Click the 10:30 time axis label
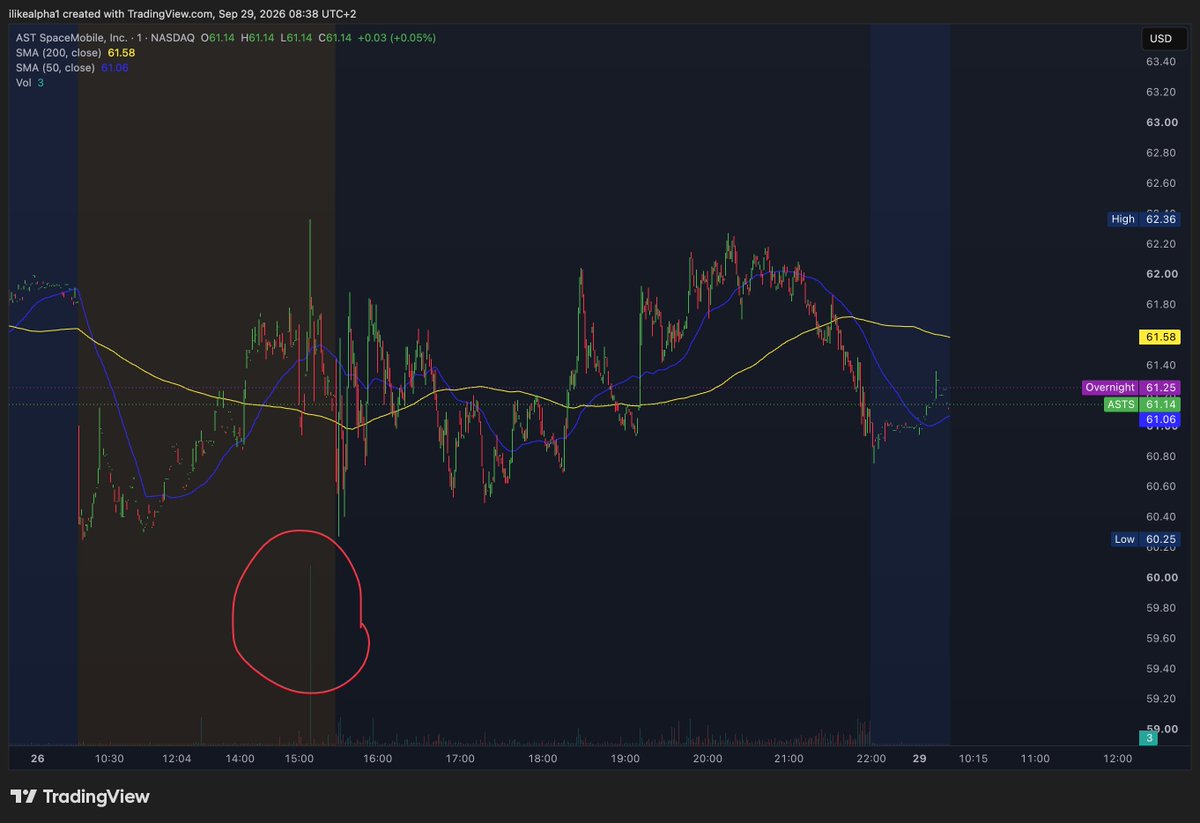The width and height of the screenshot is (1200, 823). [x=109, y=759]
